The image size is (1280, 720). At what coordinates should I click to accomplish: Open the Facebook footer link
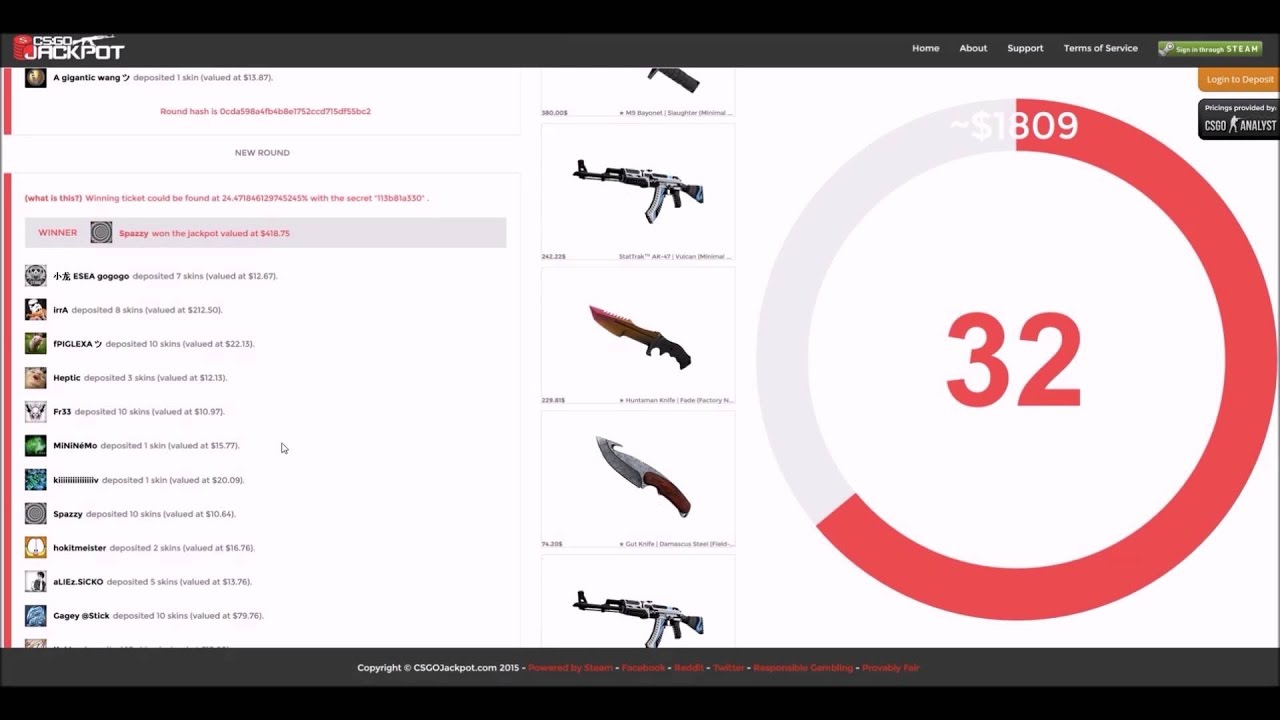pyautogui.click(x=643, y=668)
